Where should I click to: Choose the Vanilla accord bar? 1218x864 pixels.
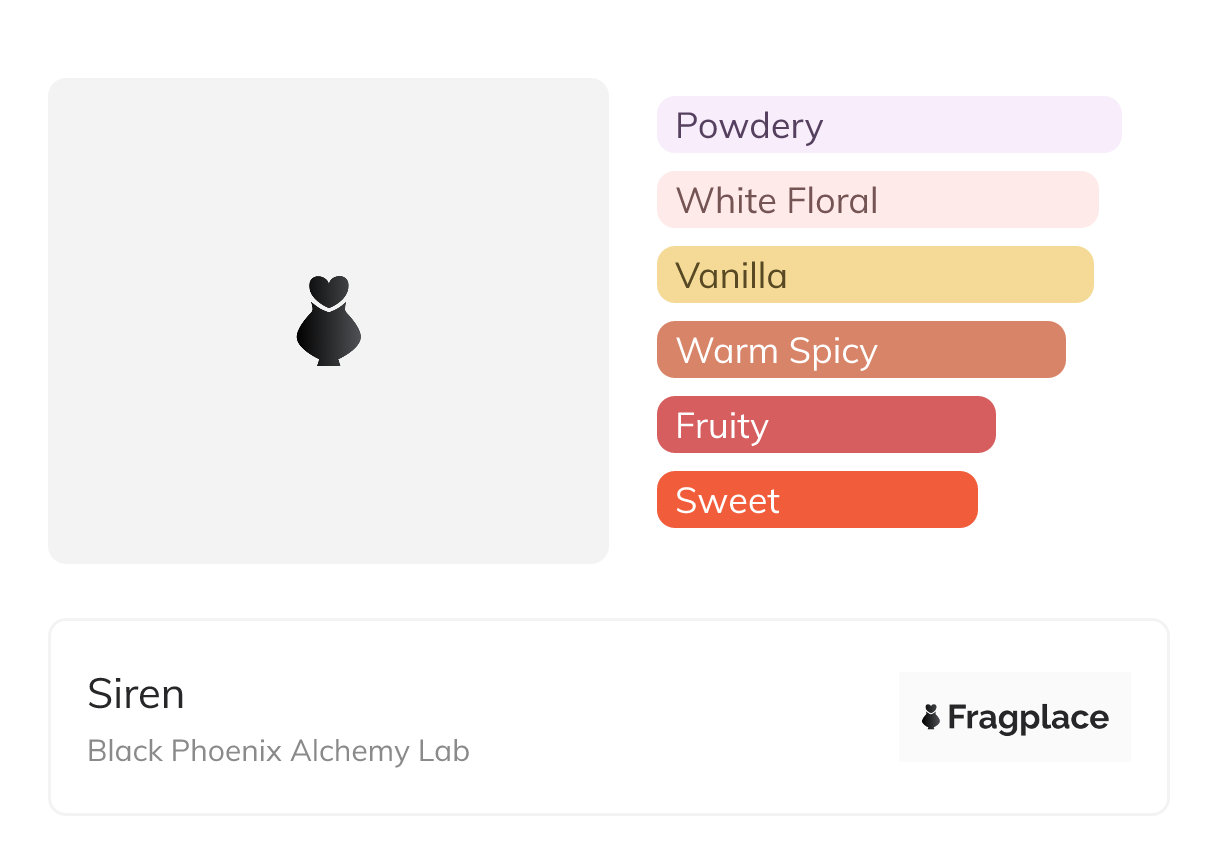pos(875,275)
